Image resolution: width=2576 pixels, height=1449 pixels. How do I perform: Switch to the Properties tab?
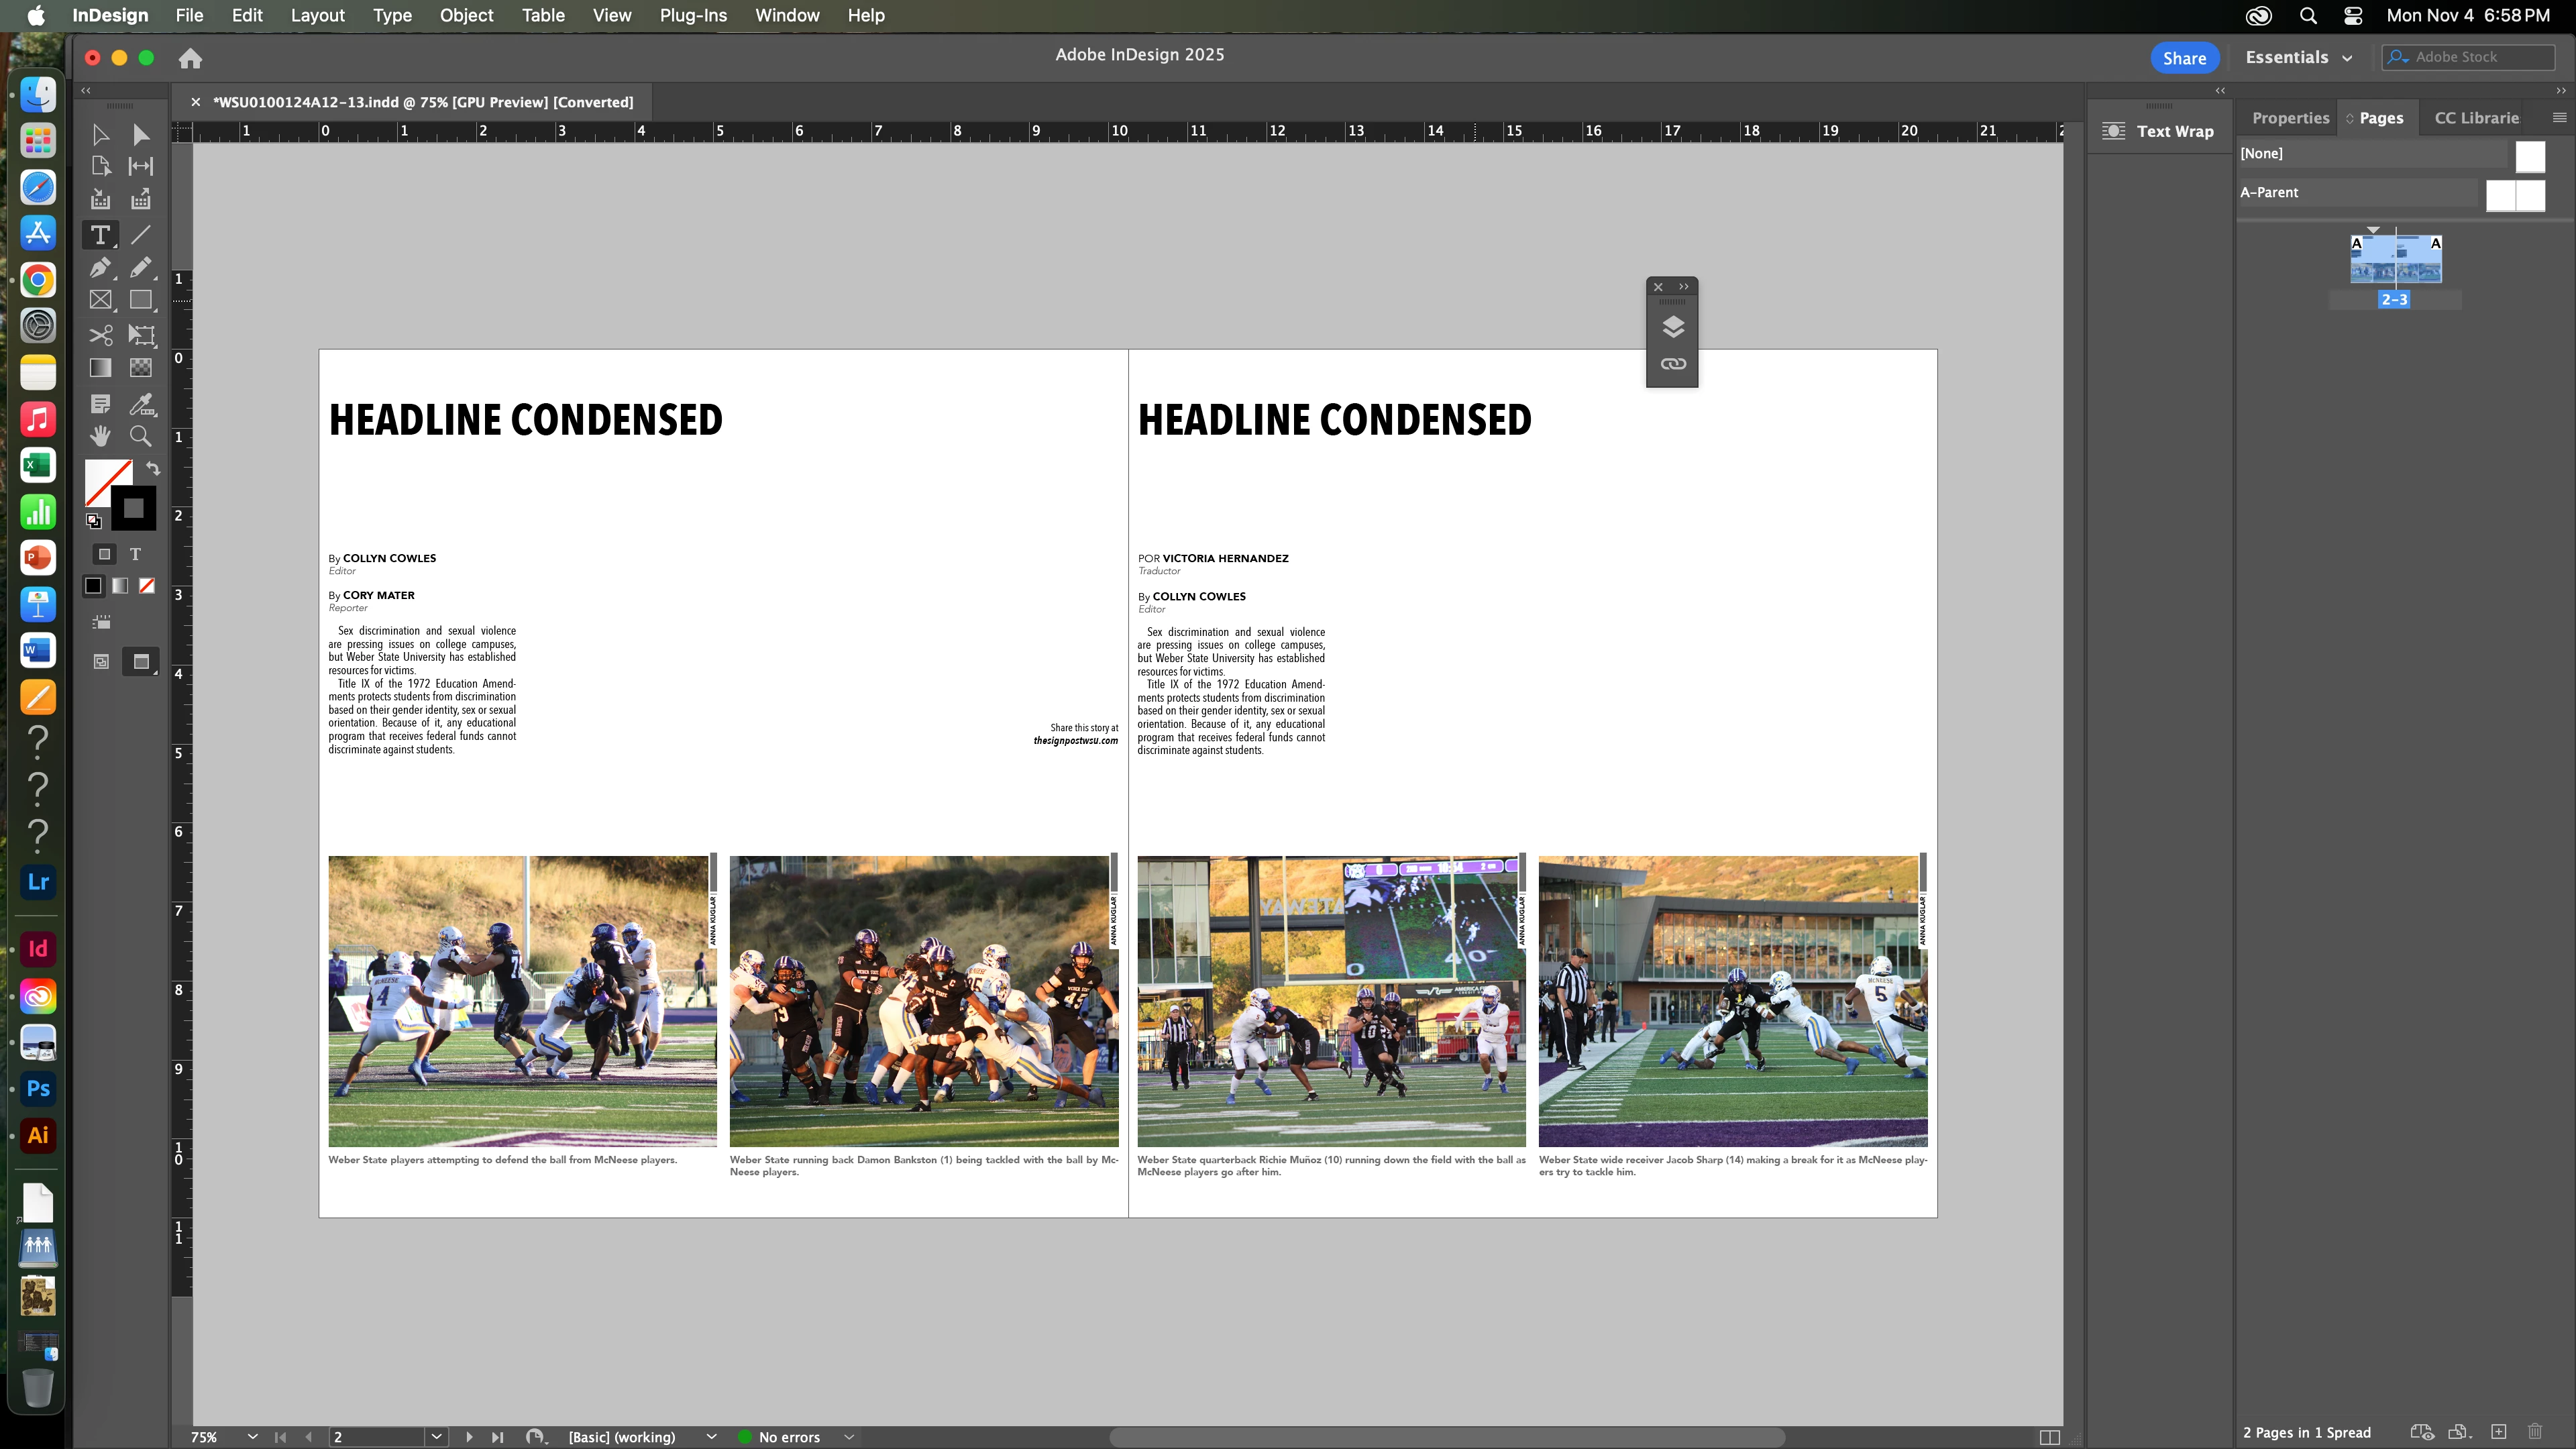coord(2290,118)
